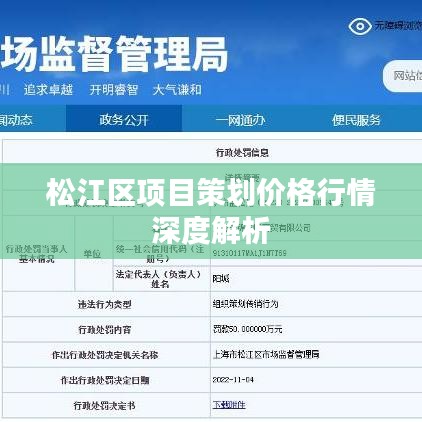Select the 法定代表人（负责人）姓名 label
422x422 pixels.
pos(159,279)
